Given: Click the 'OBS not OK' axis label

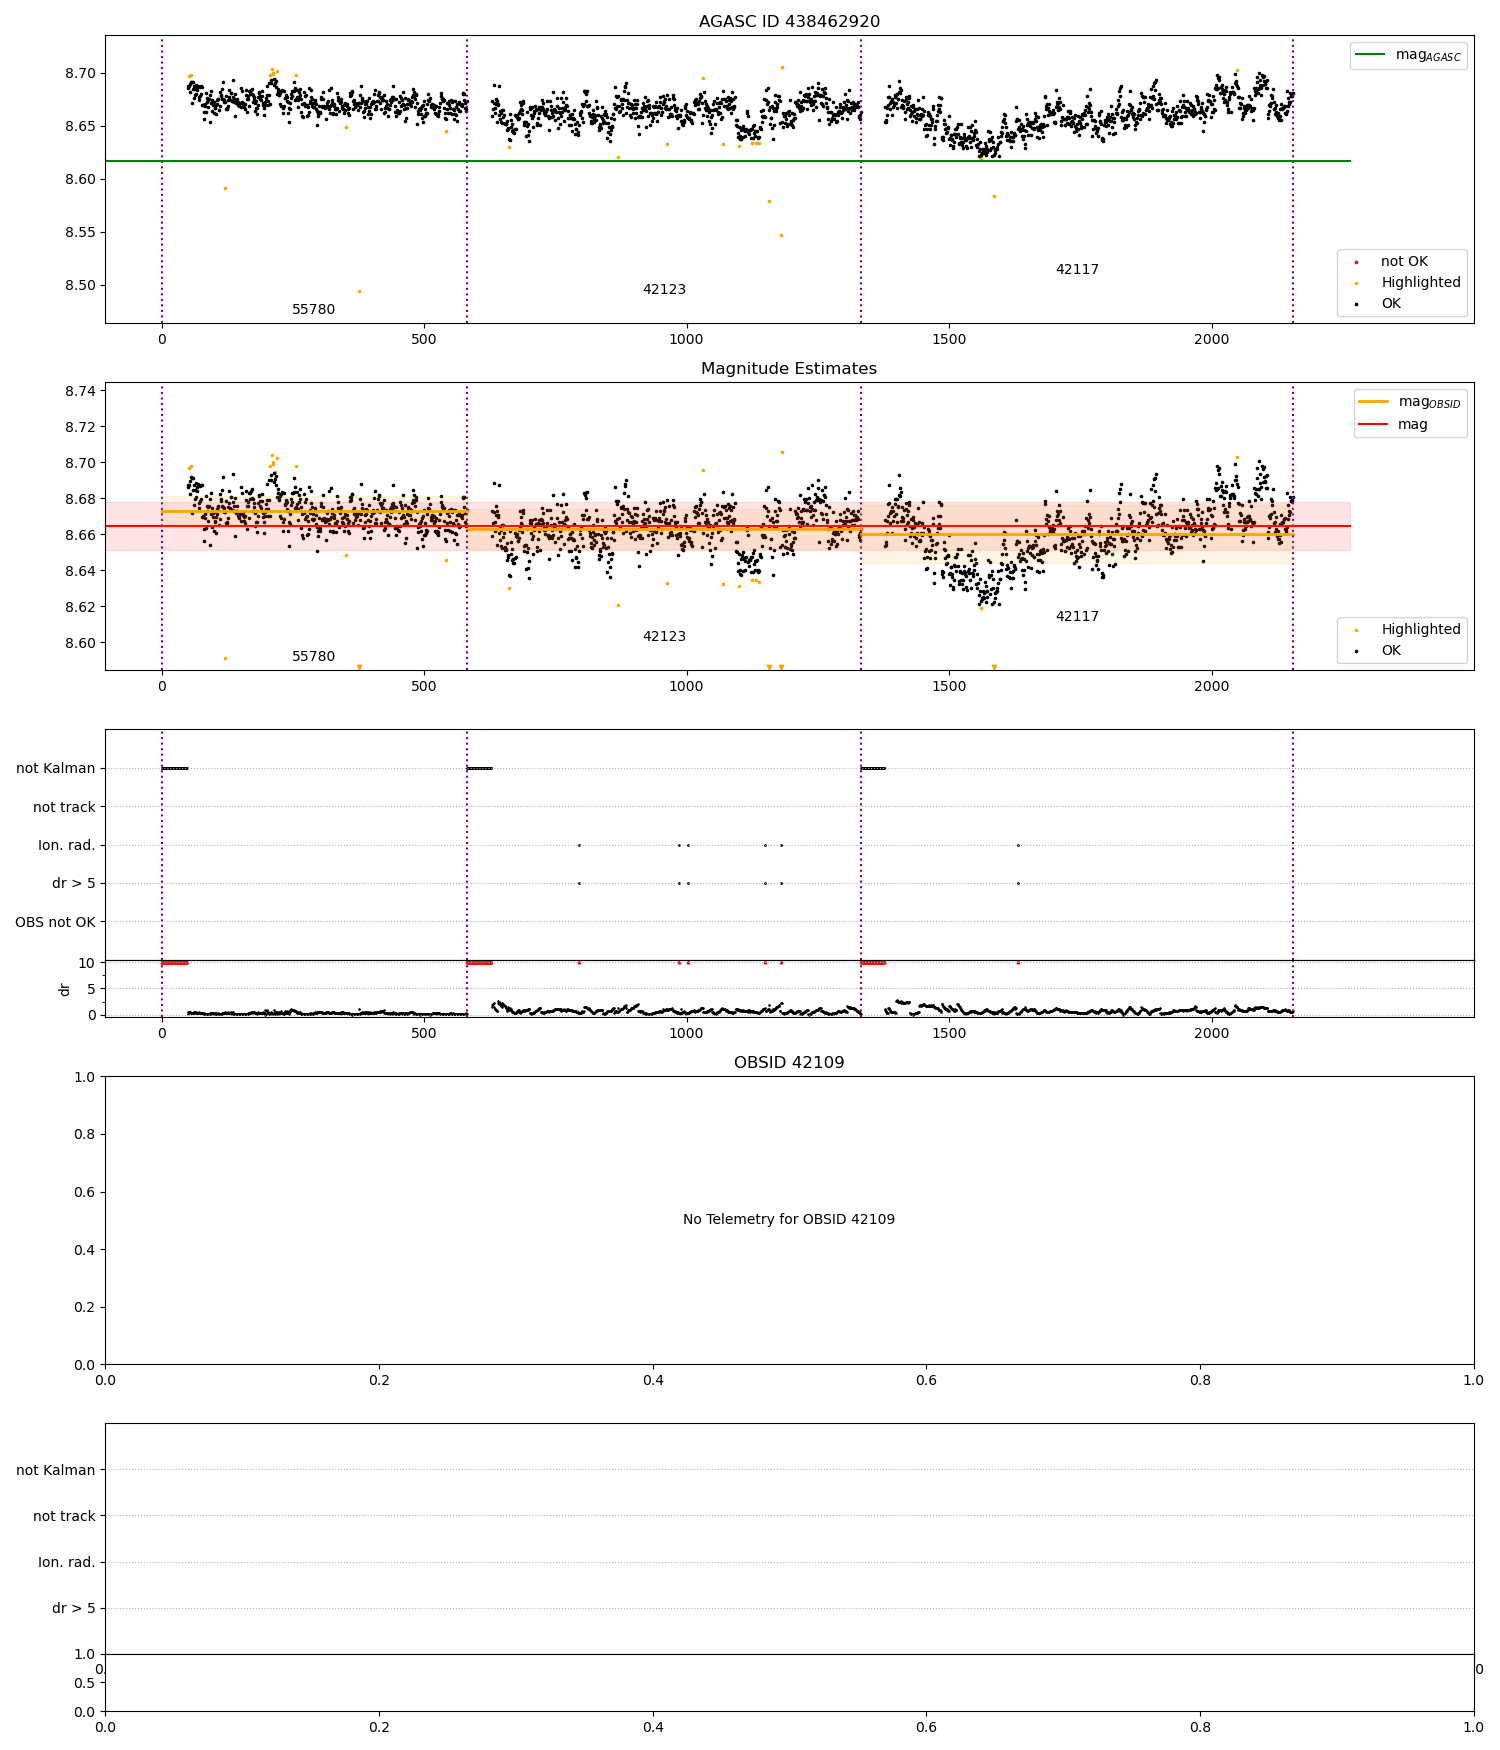Looking at the screenshot, I should (x=55, y=922).
